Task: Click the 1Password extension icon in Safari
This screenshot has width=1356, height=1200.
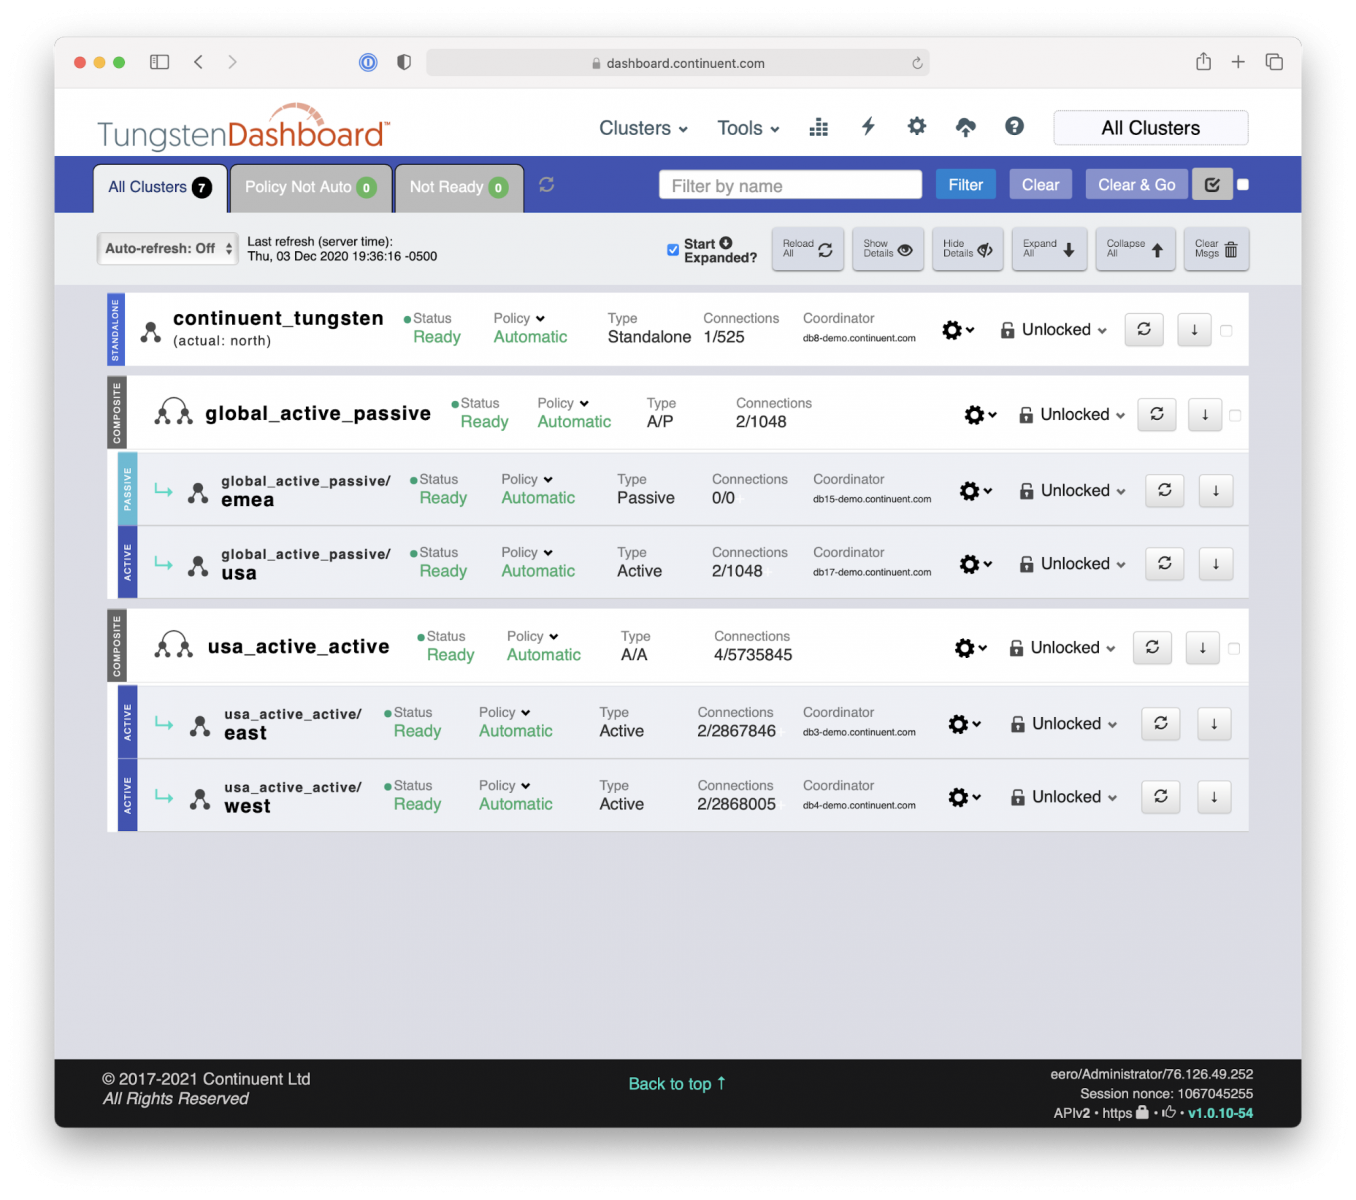Action: pyautogui.click(x=368, y=62)
